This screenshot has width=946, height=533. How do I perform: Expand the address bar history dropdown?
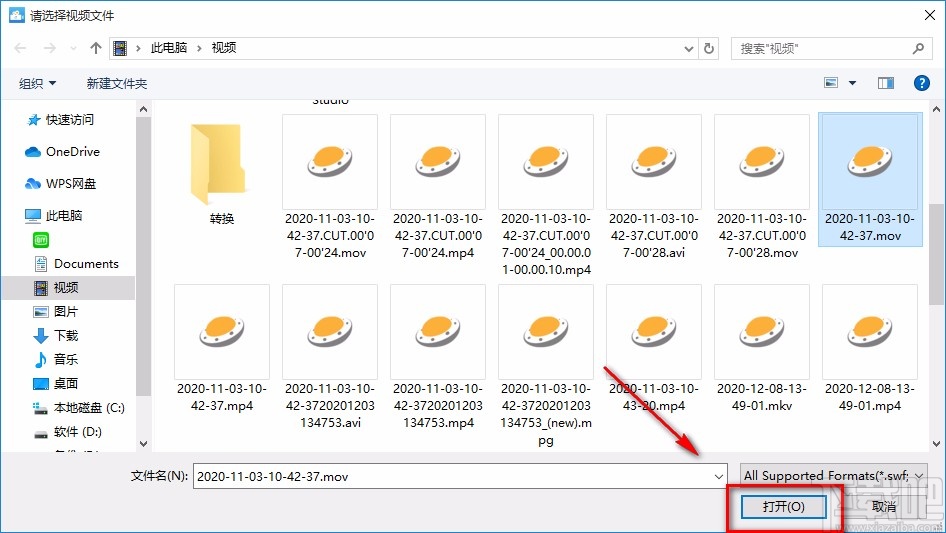coord(688,48)
